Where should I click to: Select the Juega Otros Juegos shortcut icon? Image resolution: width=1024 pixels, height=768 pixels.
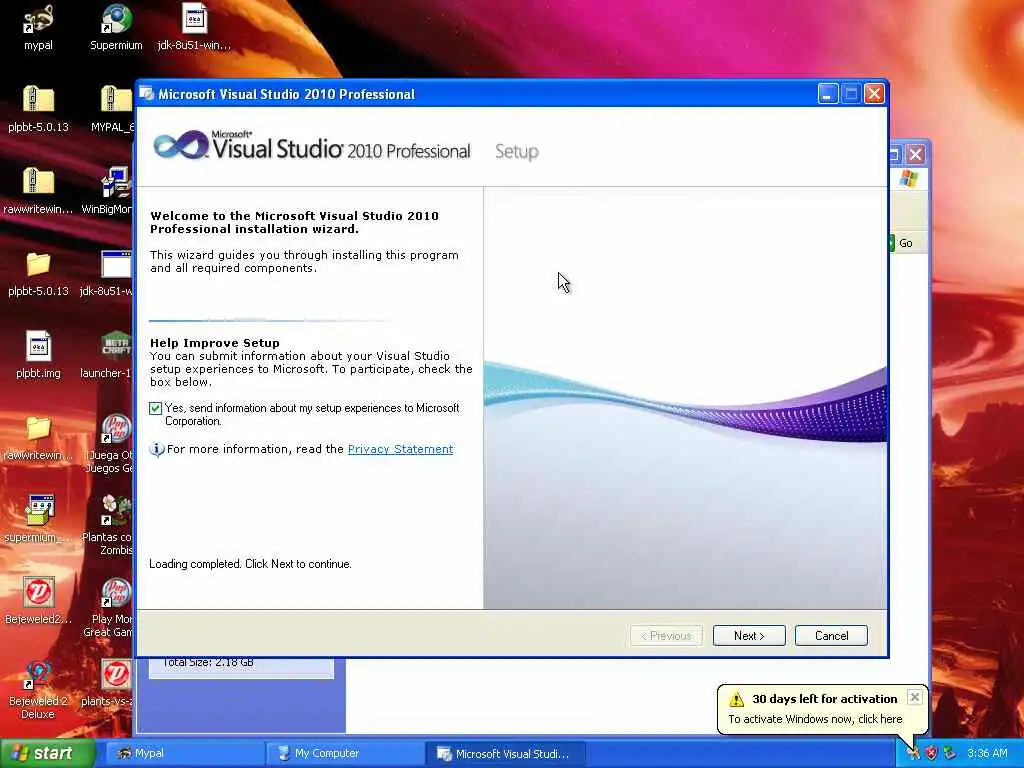click(x=116, y=429)
